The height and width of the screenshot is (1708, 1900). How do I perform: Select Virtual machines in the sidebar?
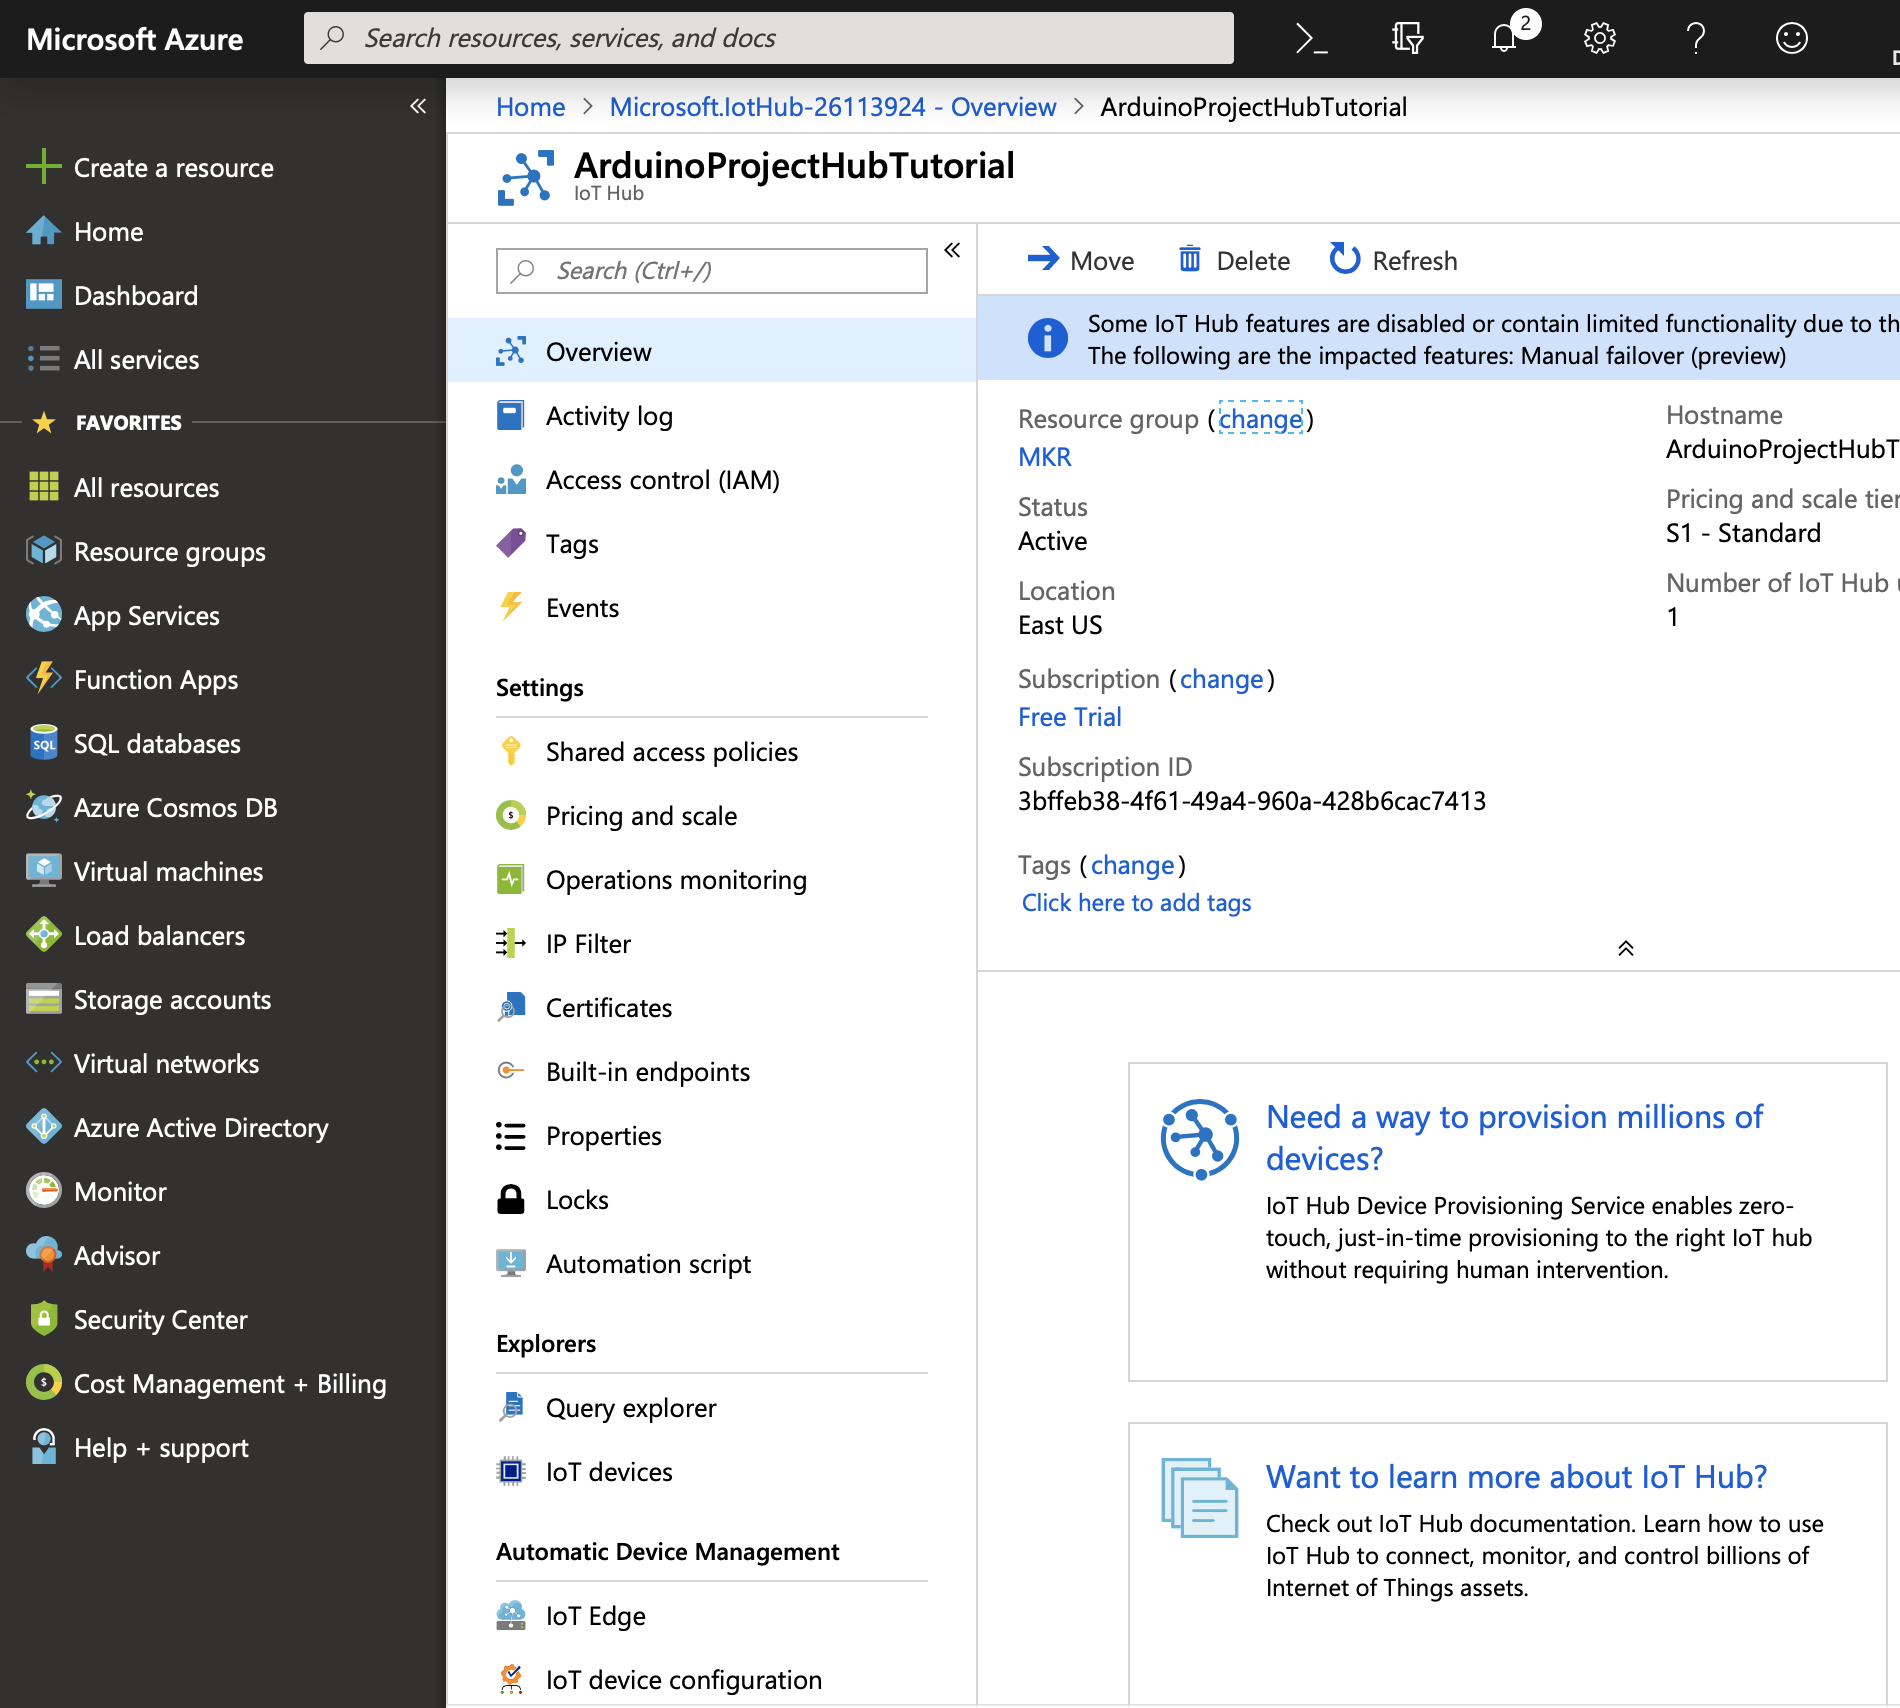168,871
